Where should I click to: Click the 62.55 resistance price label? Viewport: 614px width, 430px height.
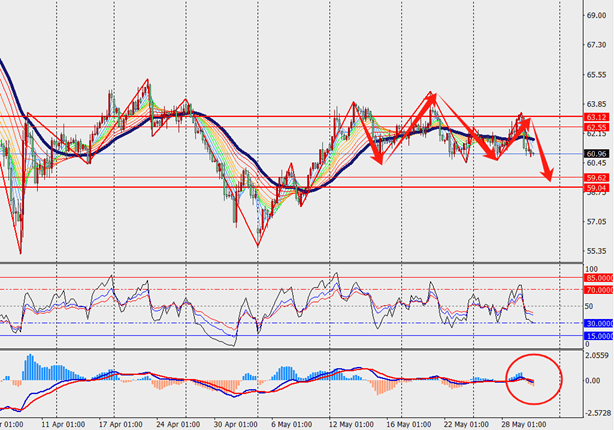click(x=596, y=127)
